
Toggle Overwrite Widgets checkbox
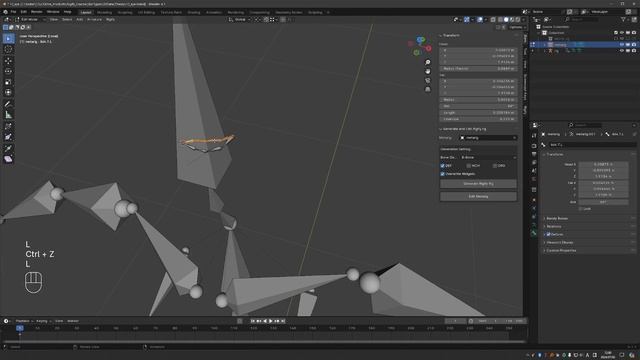point(442,174)
